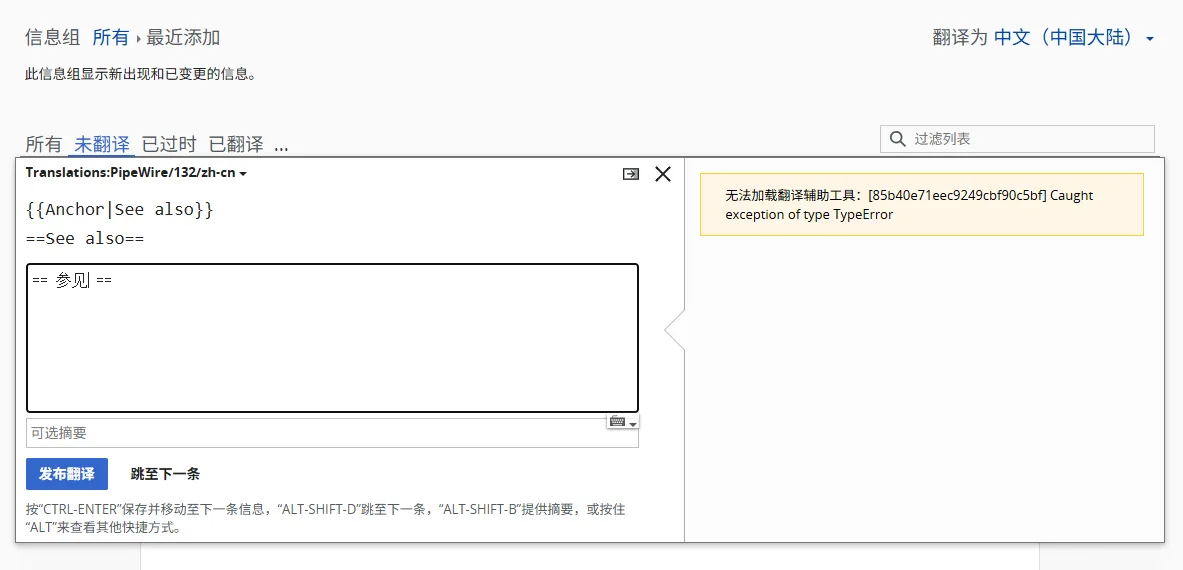Open the 所有 message group selector
Viewport: 1183px width, 570px height.
111,37
